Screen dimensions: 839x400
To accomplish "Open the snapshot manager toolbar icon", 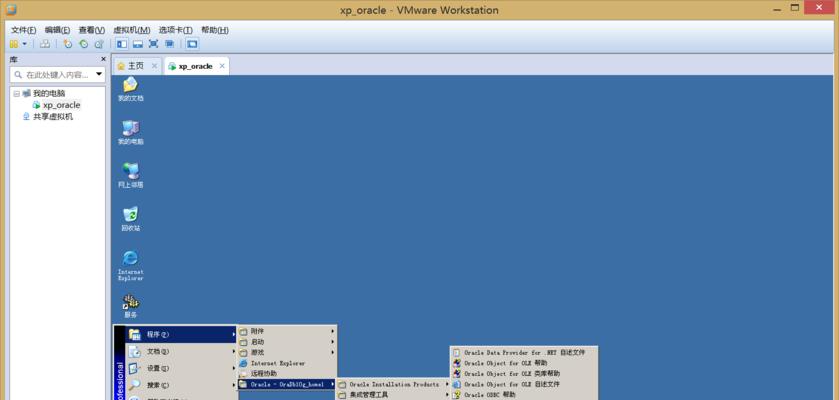I will (x=99, y=44).
